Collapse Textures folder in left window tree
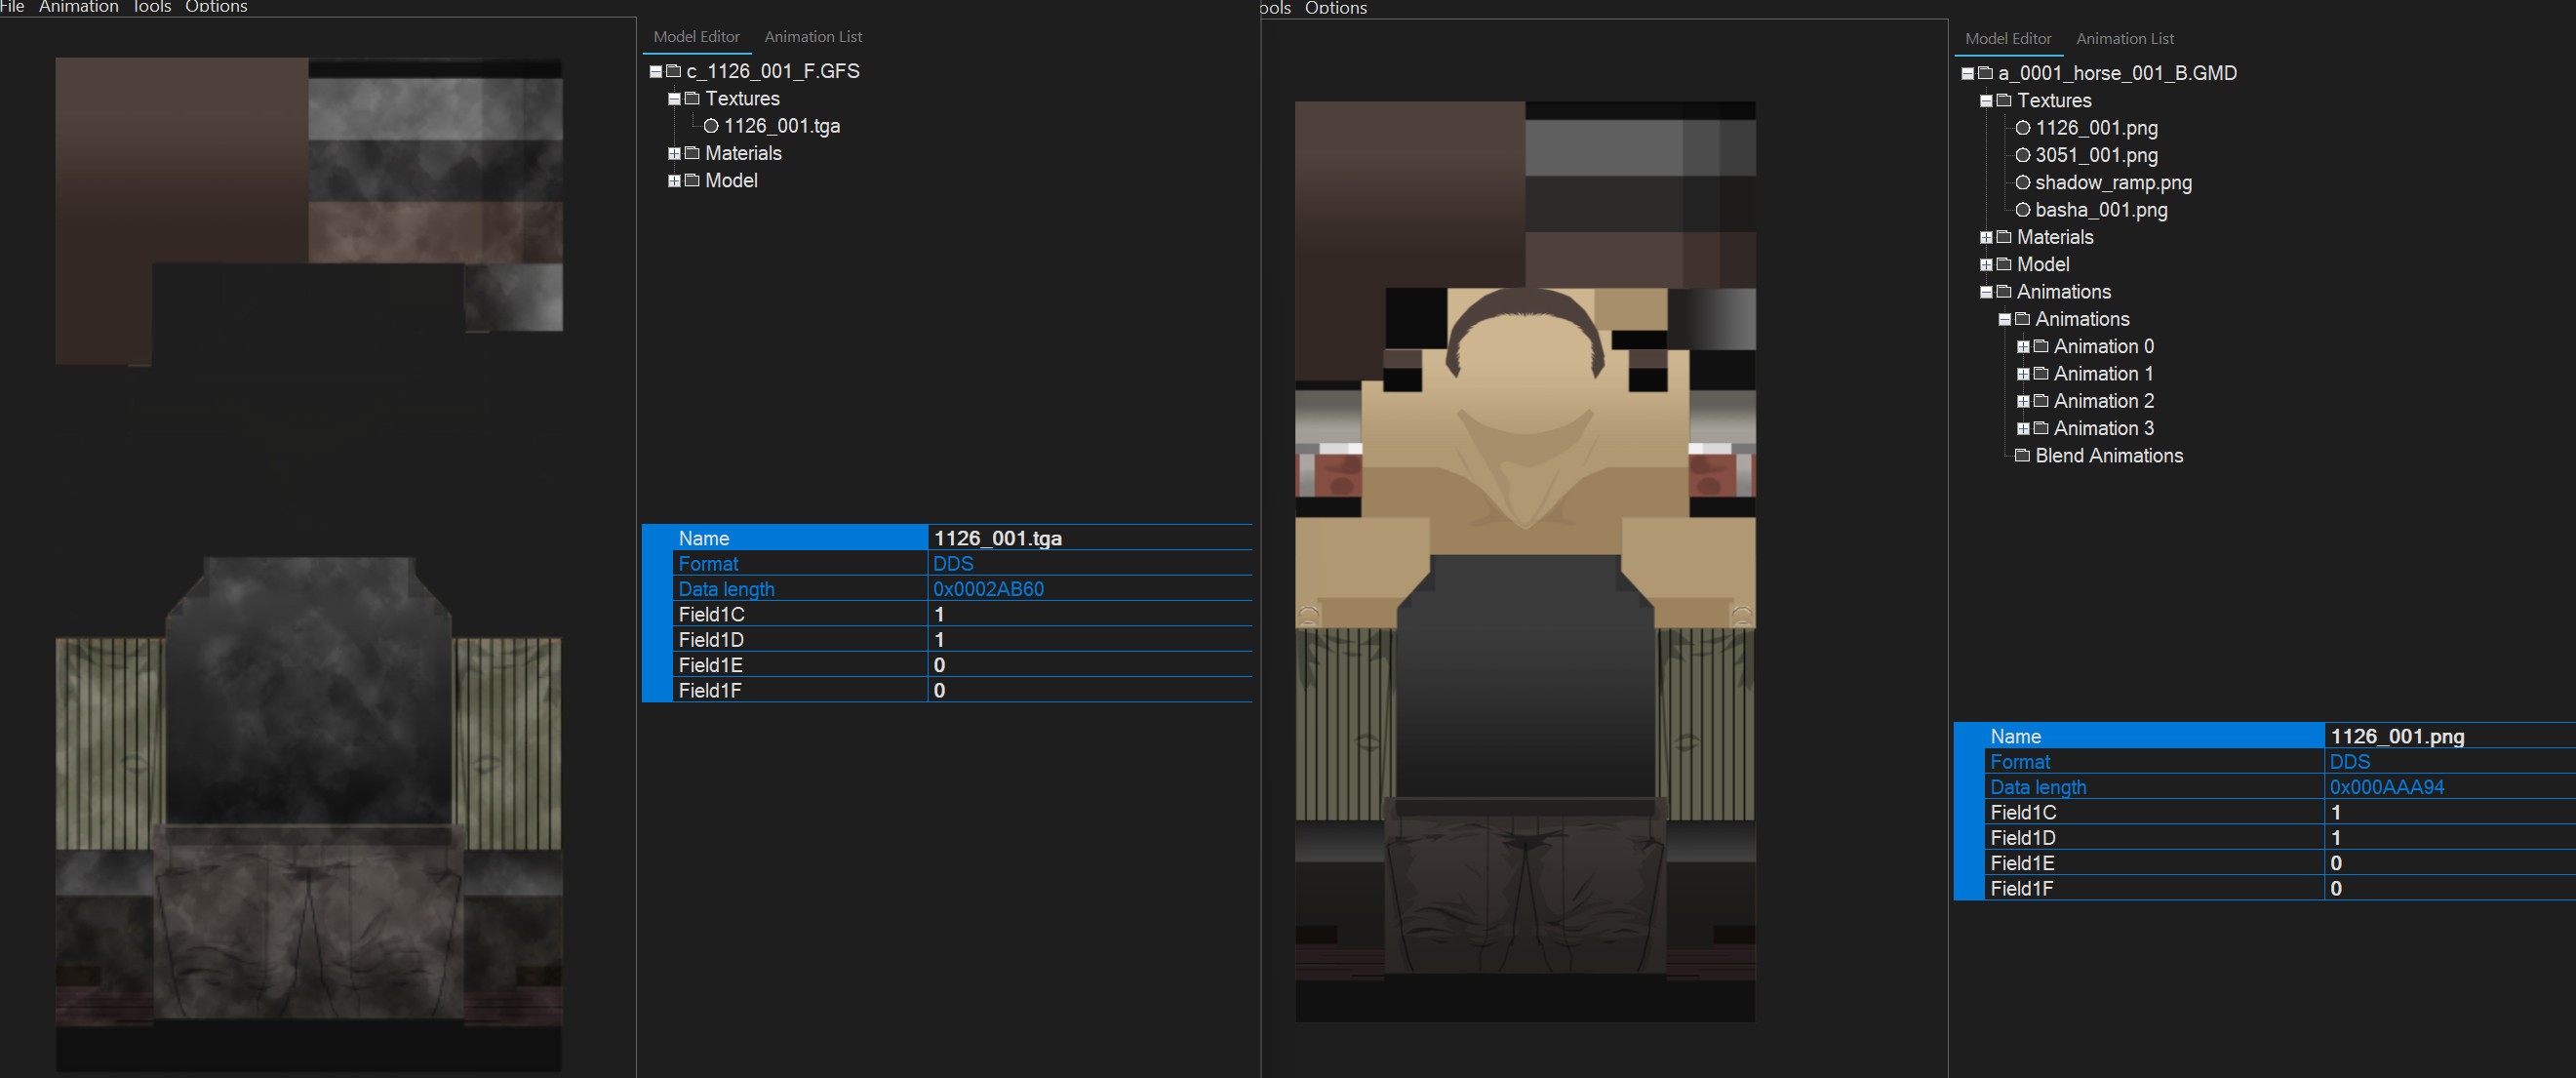The image size is (2576, 1078). coord(674,99)
